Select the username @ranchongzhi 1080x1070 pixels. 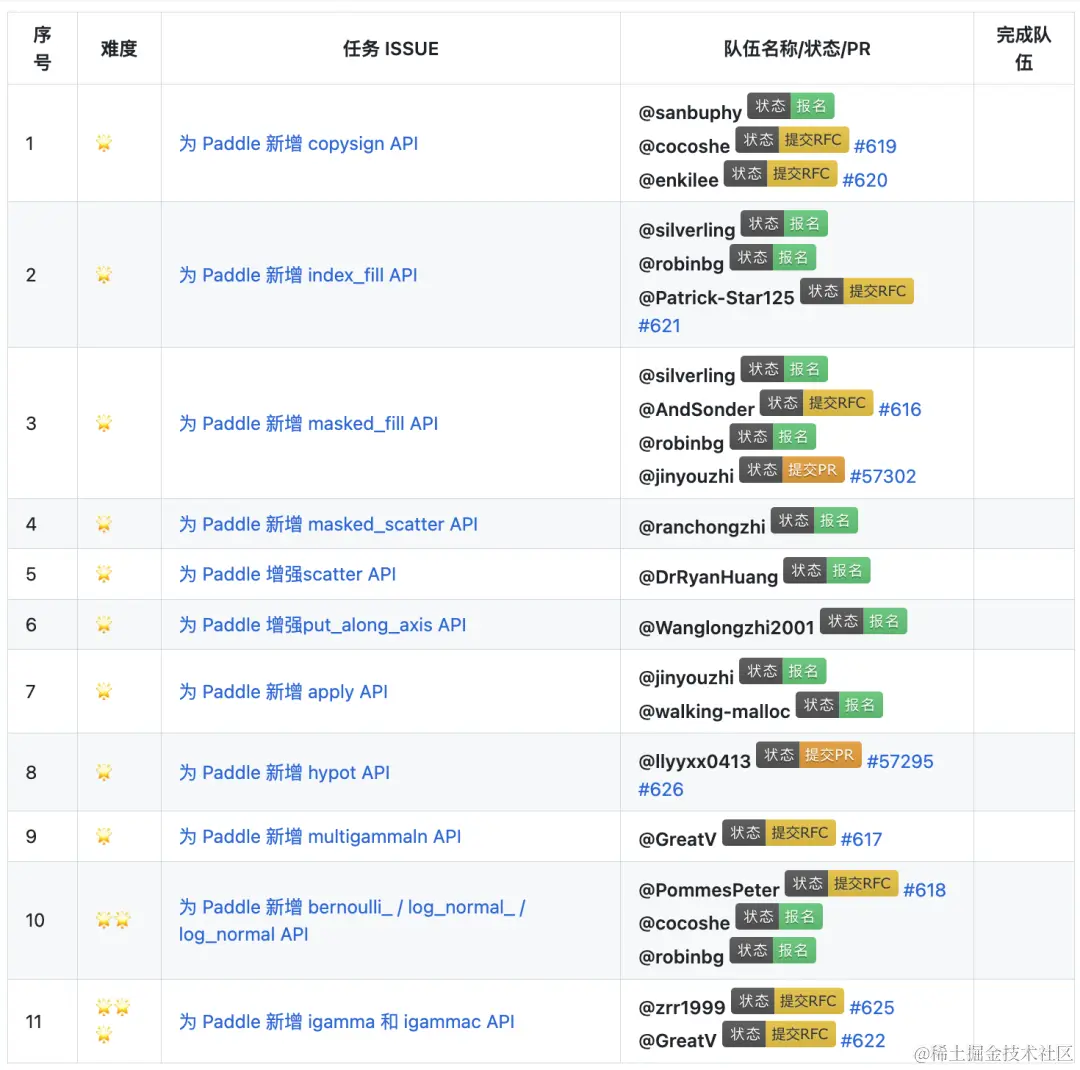pyautogui.click(x=701, y=527)
